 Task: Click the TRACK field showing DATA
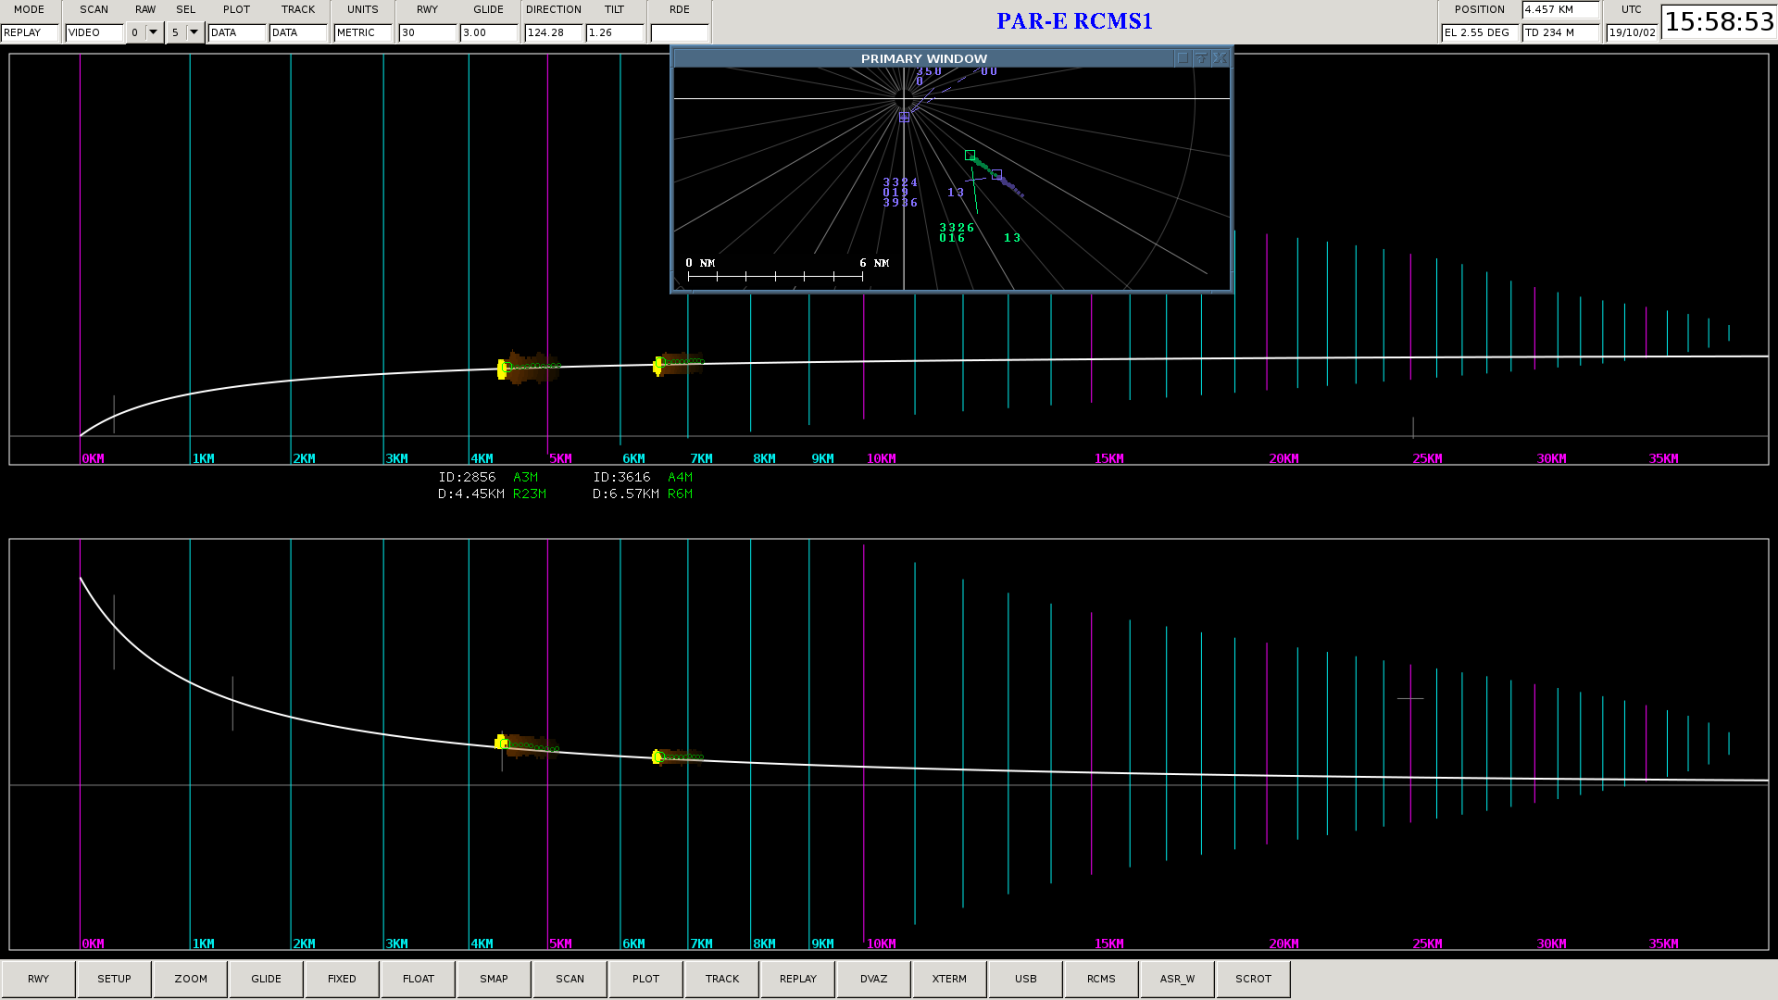pos(298,32)
